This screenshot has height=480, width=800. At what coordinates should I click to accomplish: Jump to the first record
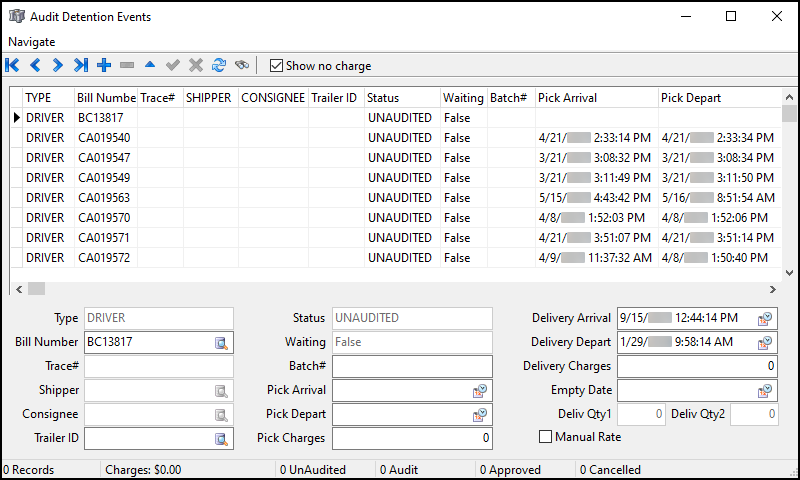pyautogui.click(x=12, y=66)
